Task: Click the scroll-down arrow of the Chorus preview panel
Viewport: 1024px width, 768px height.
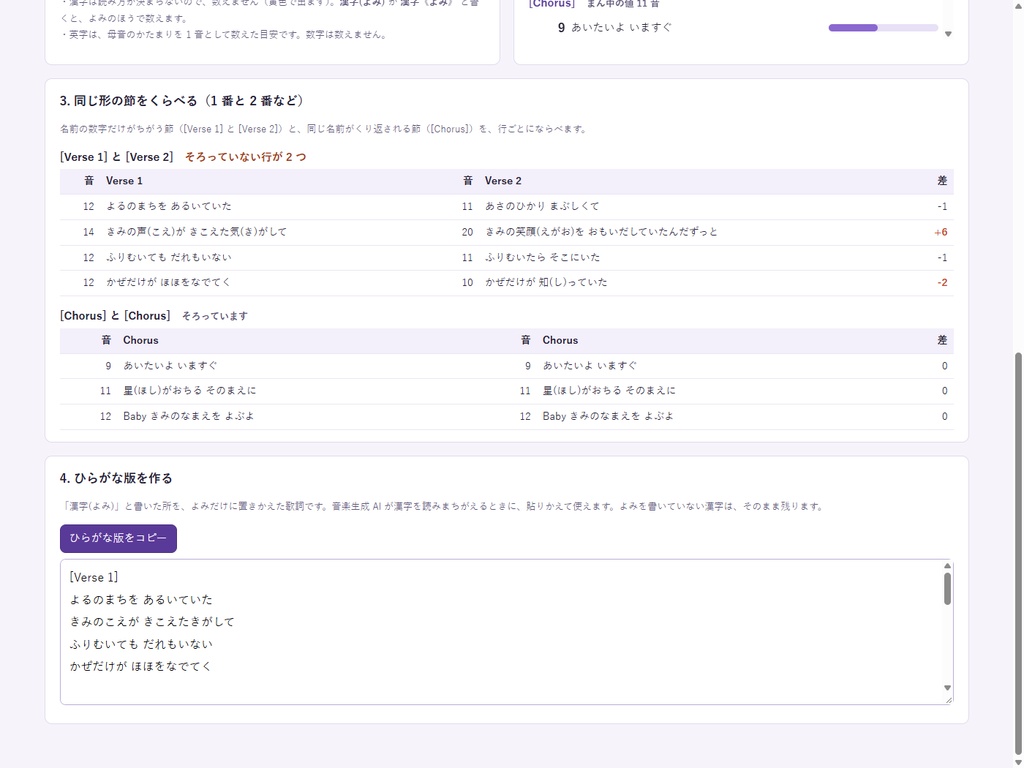Action: tap(948, 34)
